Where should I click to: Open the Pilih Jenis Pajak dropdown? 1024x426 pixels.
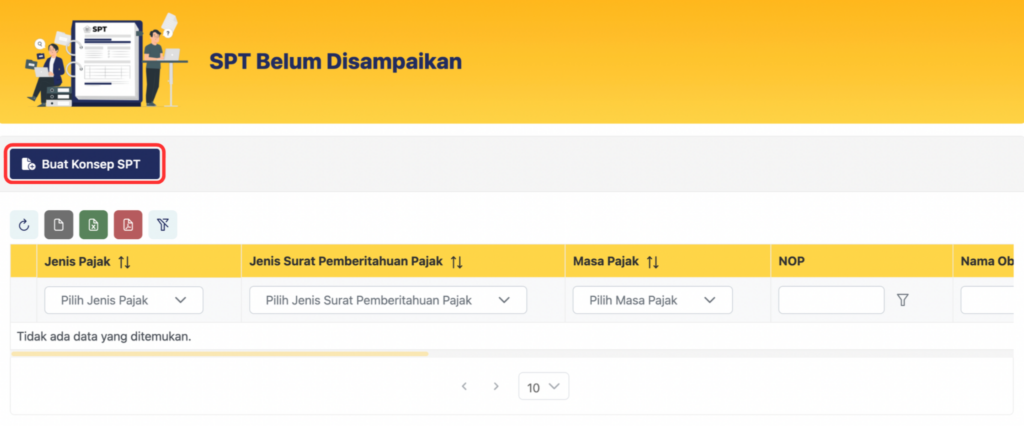124,300
